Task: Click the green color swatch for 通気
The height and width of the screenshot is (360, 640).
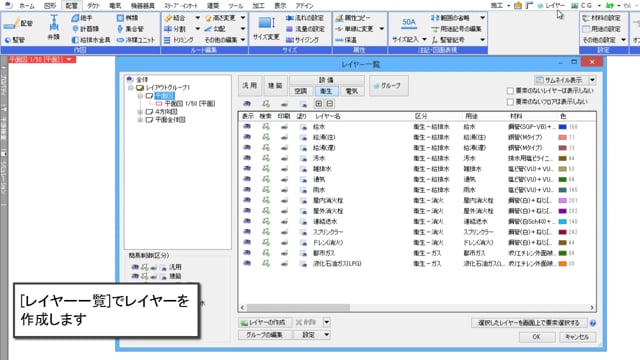Action: pos(562,179)
